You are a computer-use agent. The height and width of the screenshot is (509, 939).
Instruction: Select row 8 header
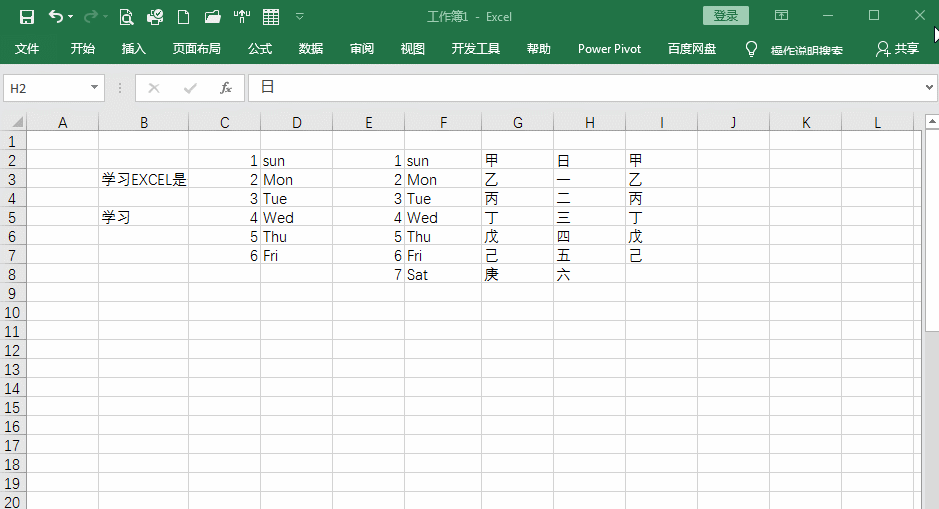tap(13, 275)
